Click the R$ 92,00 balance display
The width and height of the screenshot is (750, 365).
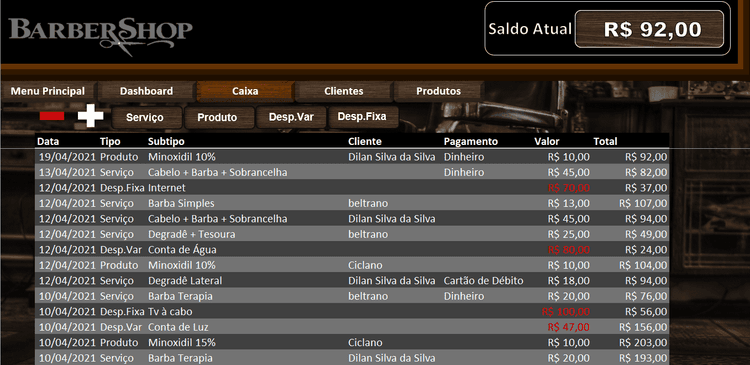pos(649,29)
